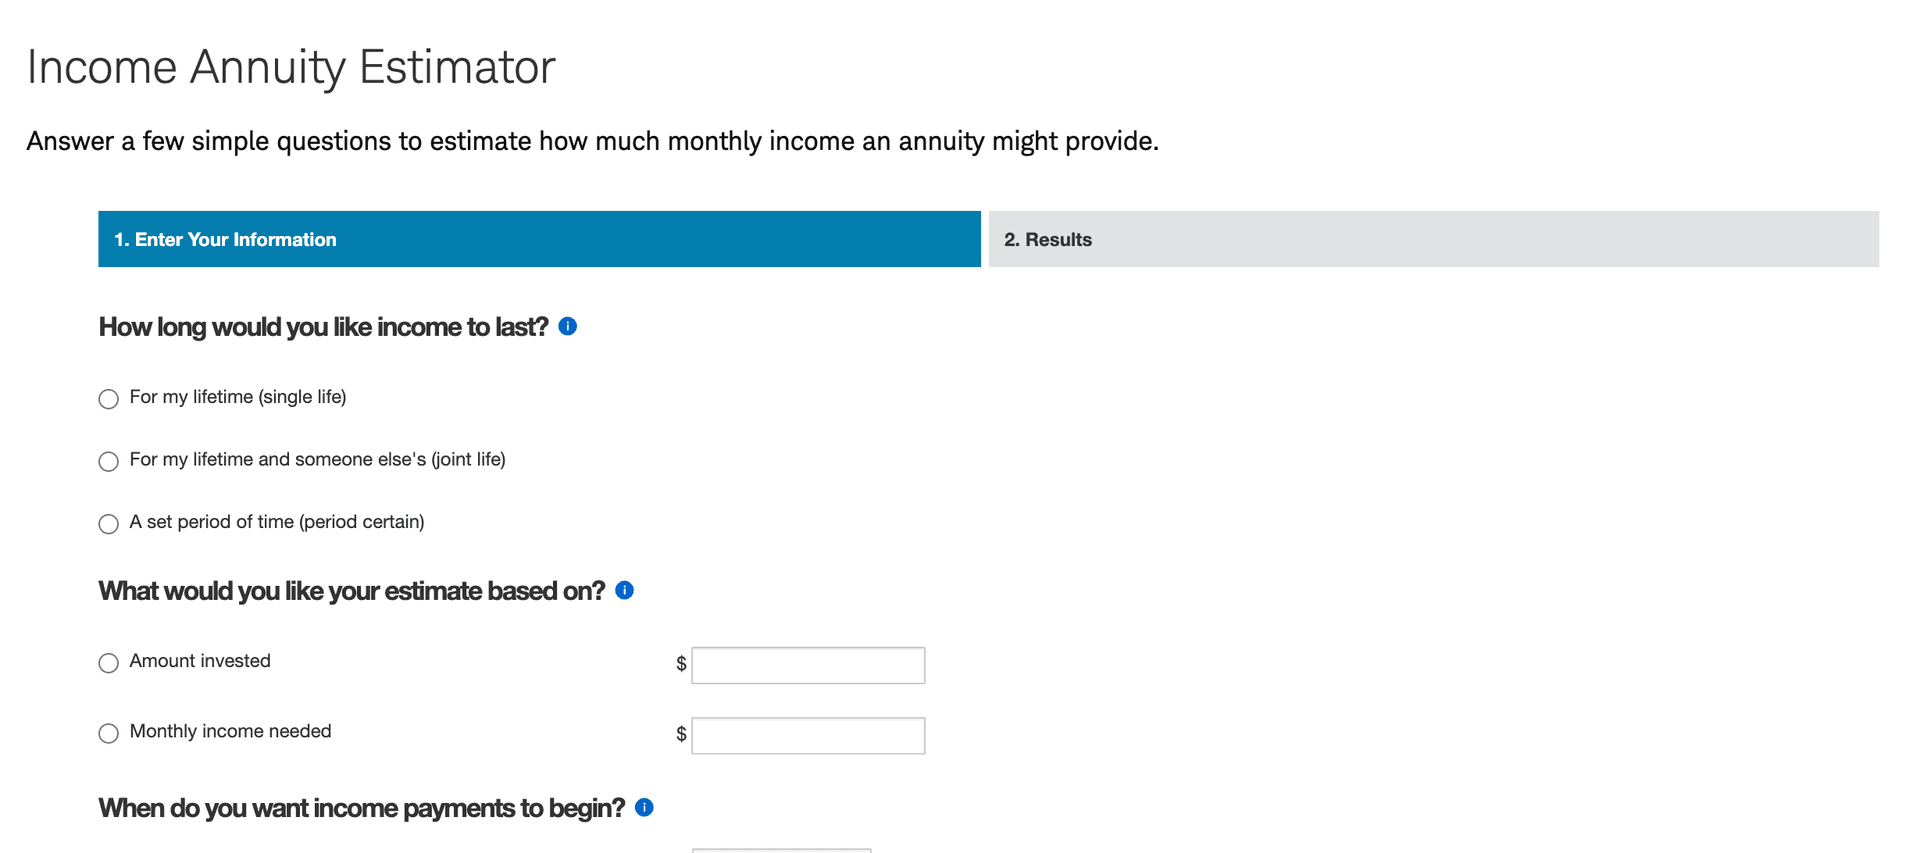
Task: Switch to the Enter Your Information tab
Action: pos(539,239)
